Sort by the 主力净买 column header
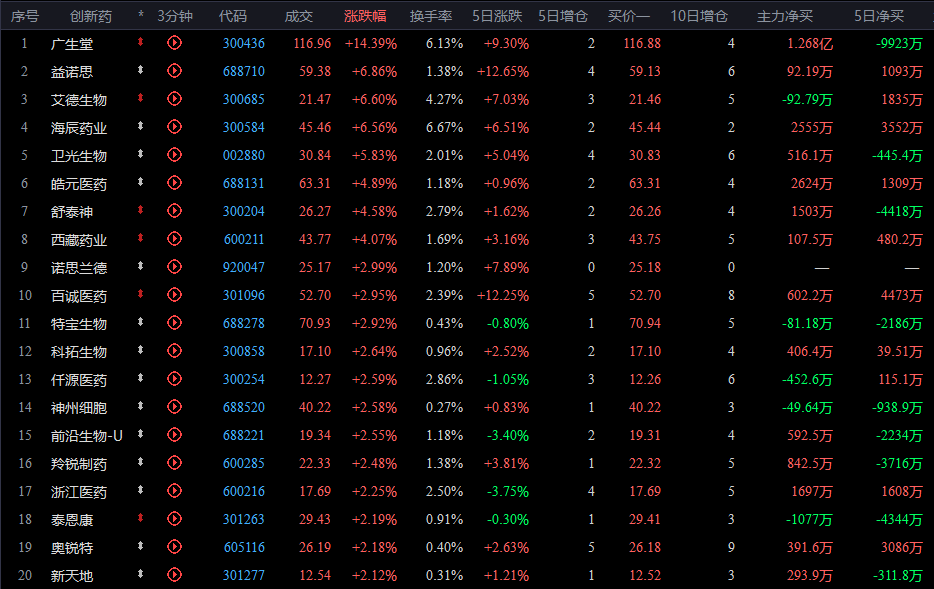This screenshot has width=934, height=589. (784, 16)
